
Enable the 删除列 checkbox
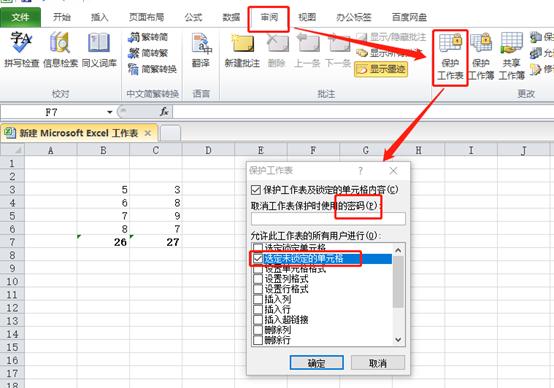258,330
